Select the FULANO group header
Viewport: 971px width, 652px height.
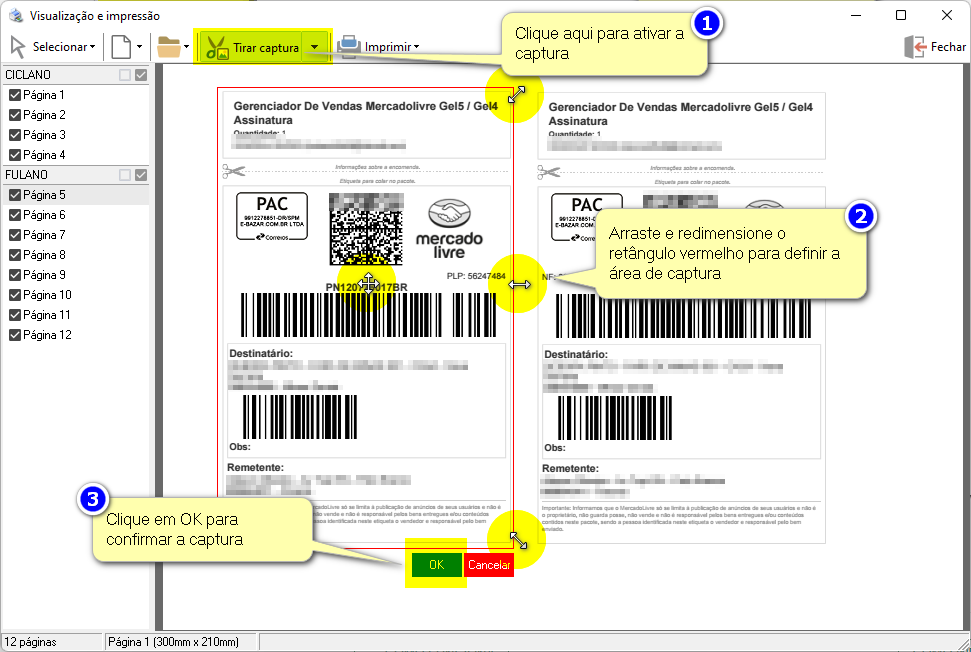pyautogui.click(x=76, y=175)
